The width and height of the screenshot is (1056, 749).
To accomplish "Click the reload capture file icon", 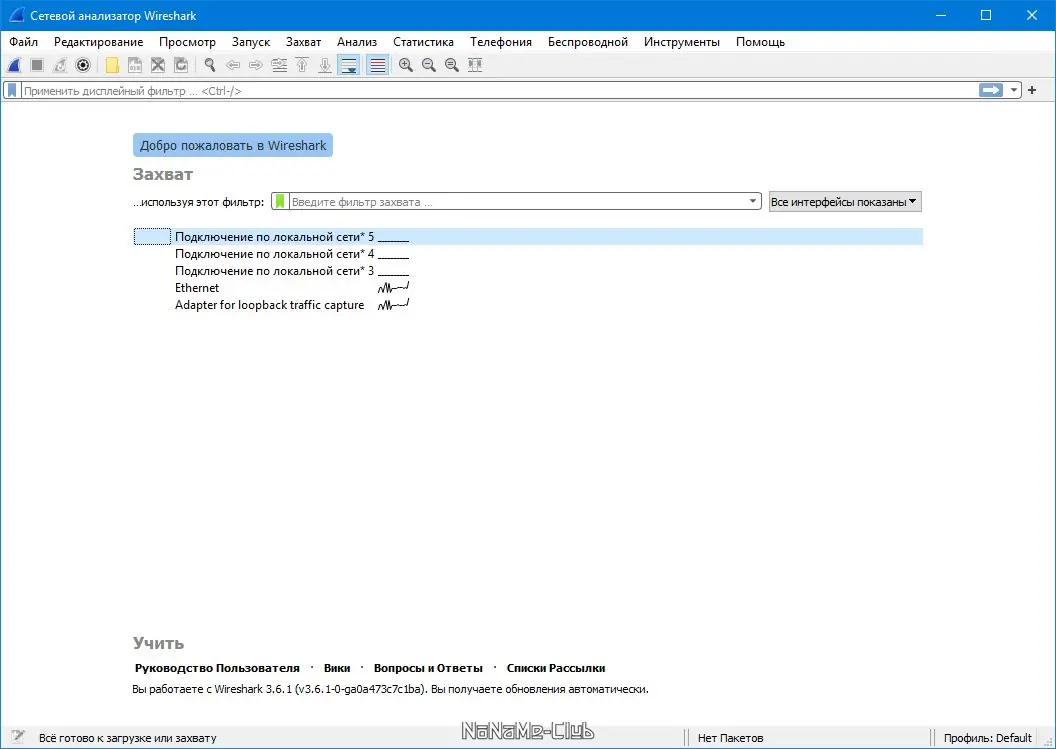I will pyautogui.click(x=180, y=65).
